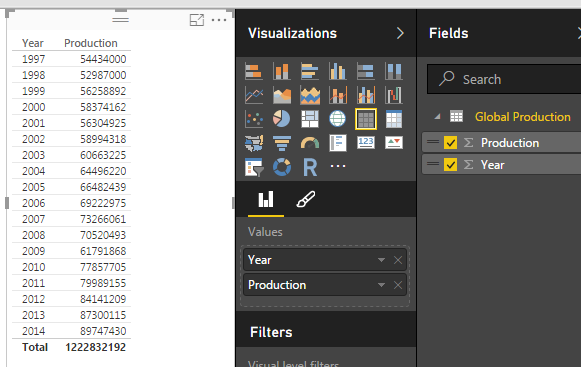Click the 2000 year cell

[x=33, y=107]
